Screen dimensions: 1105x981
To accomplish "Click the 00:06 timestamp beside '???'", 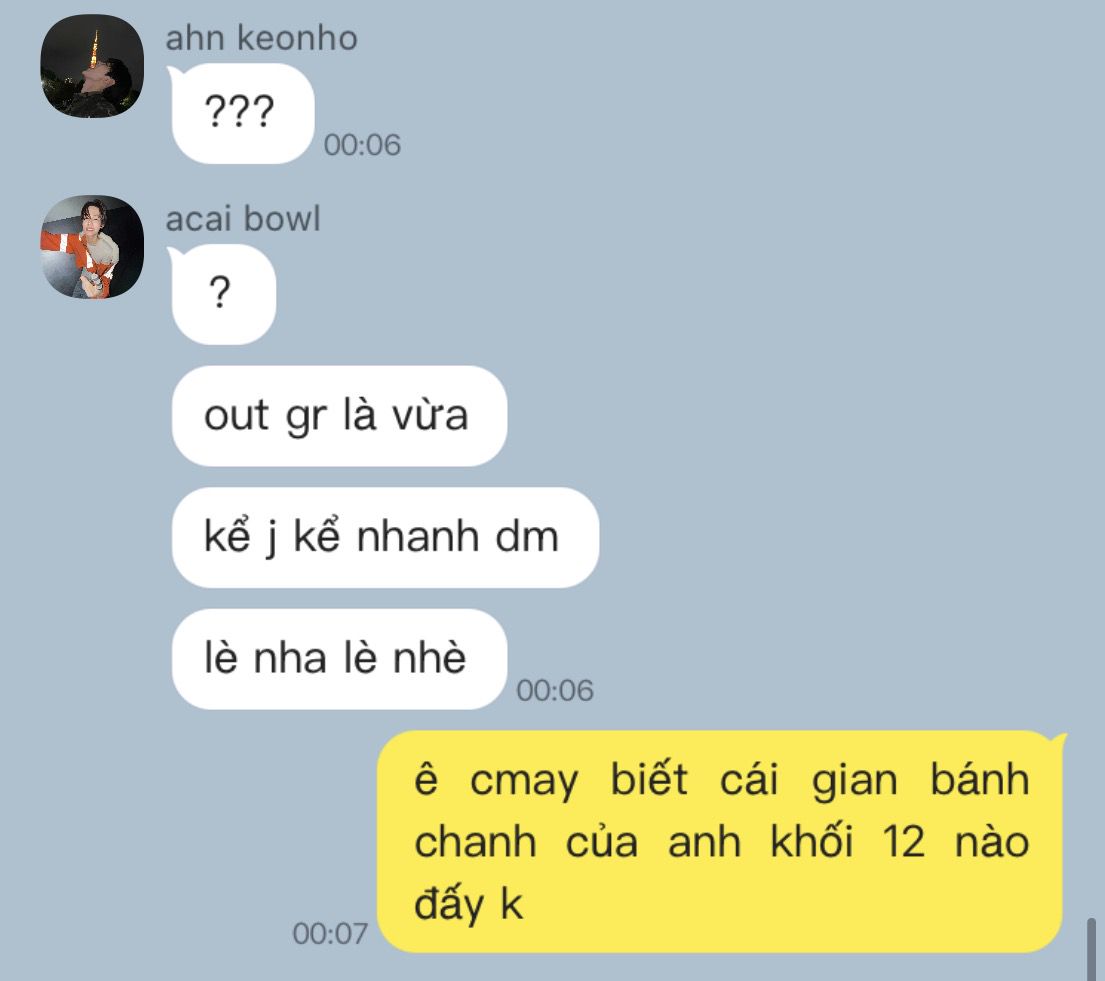I will 362,145.
